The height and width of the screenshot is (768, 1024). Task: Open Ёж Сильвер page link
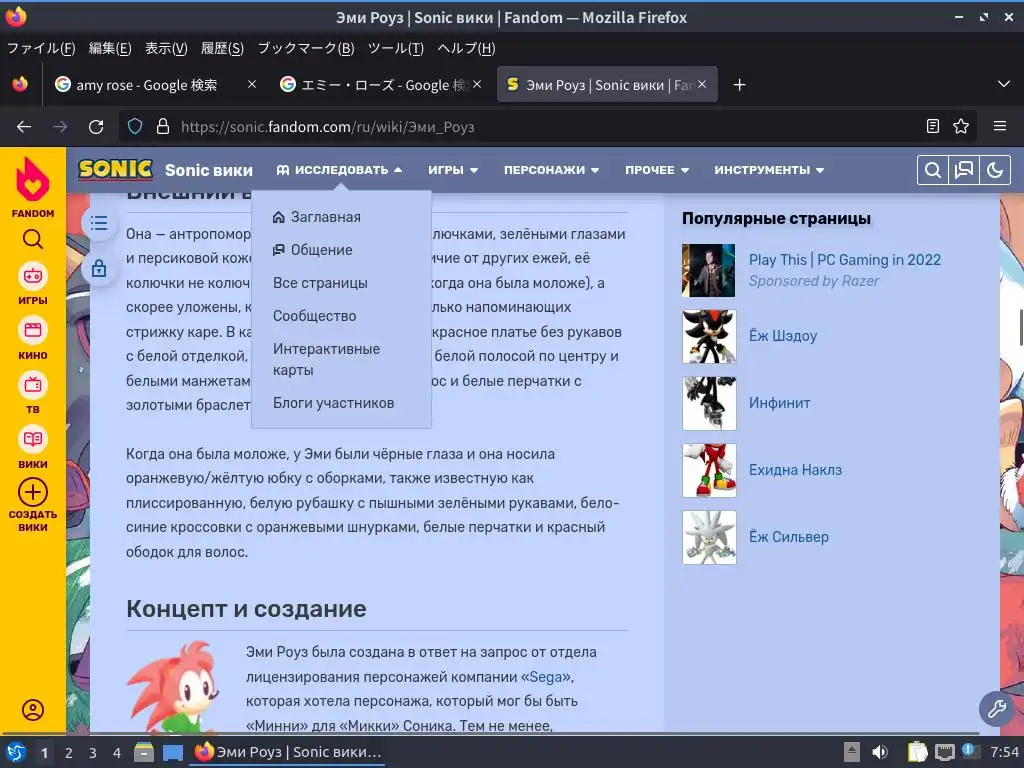(x=788, y=537)
